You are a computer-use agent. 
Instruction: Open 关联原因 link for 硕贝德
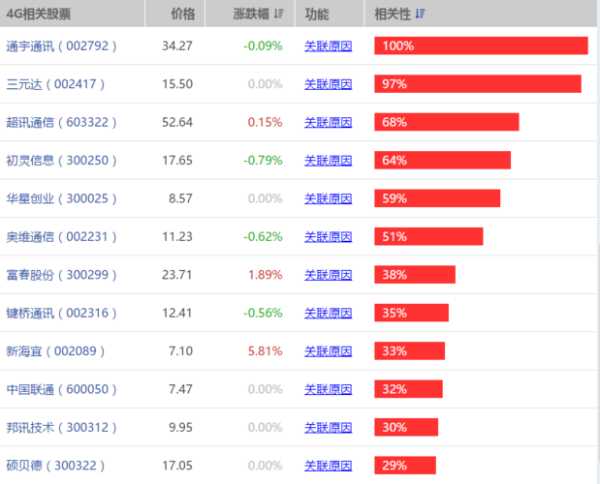click(x=328, y=466)
